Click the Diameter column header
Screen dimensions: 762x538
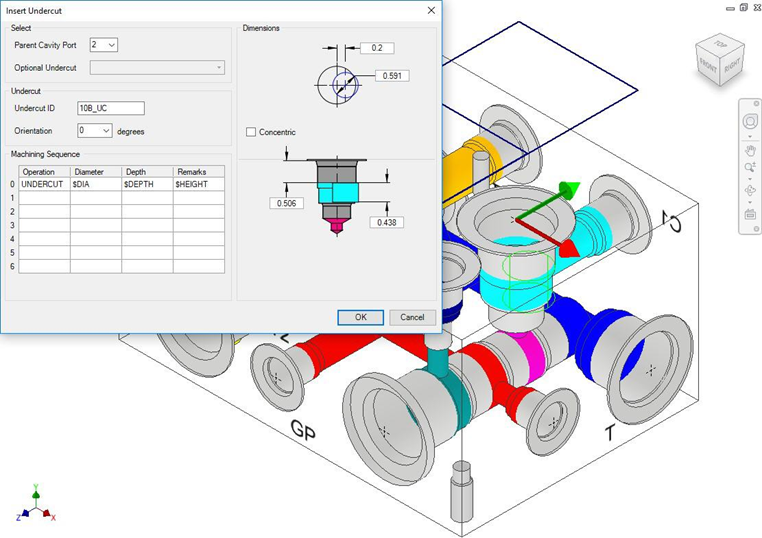(x=95, y=172)
